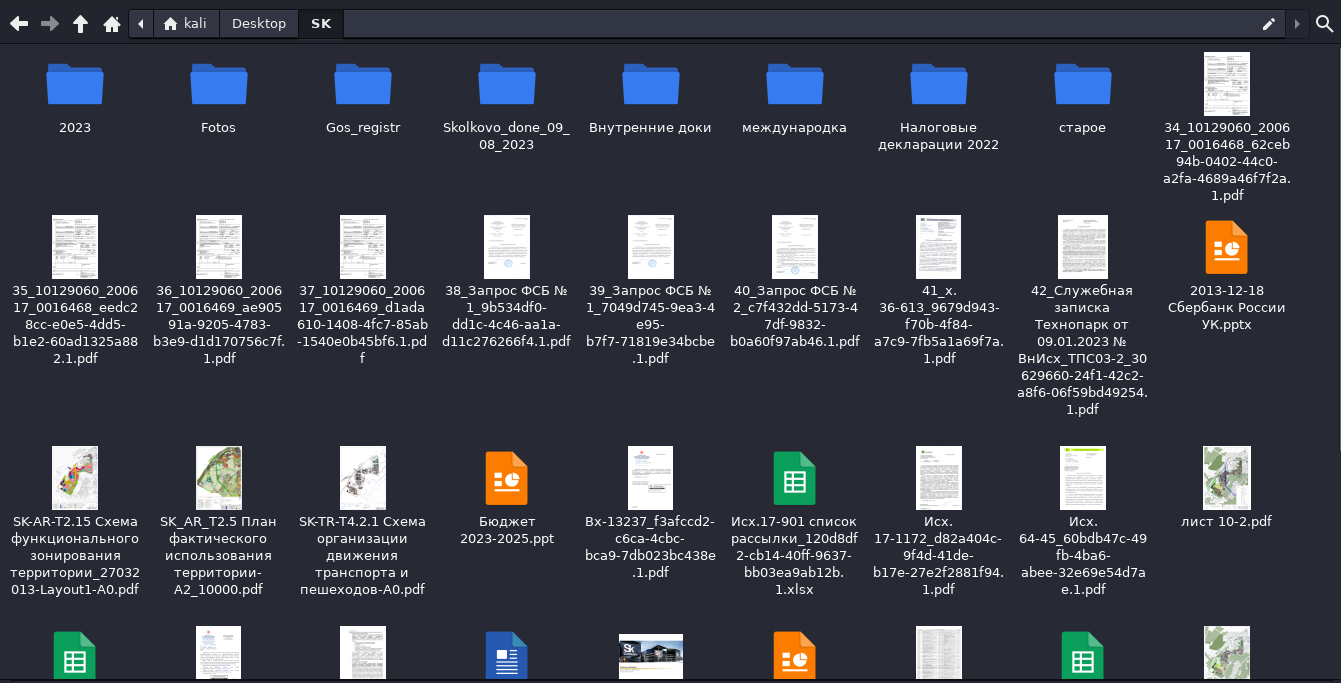
Task: Click the международка folder name label
Action: coord(795,128)
